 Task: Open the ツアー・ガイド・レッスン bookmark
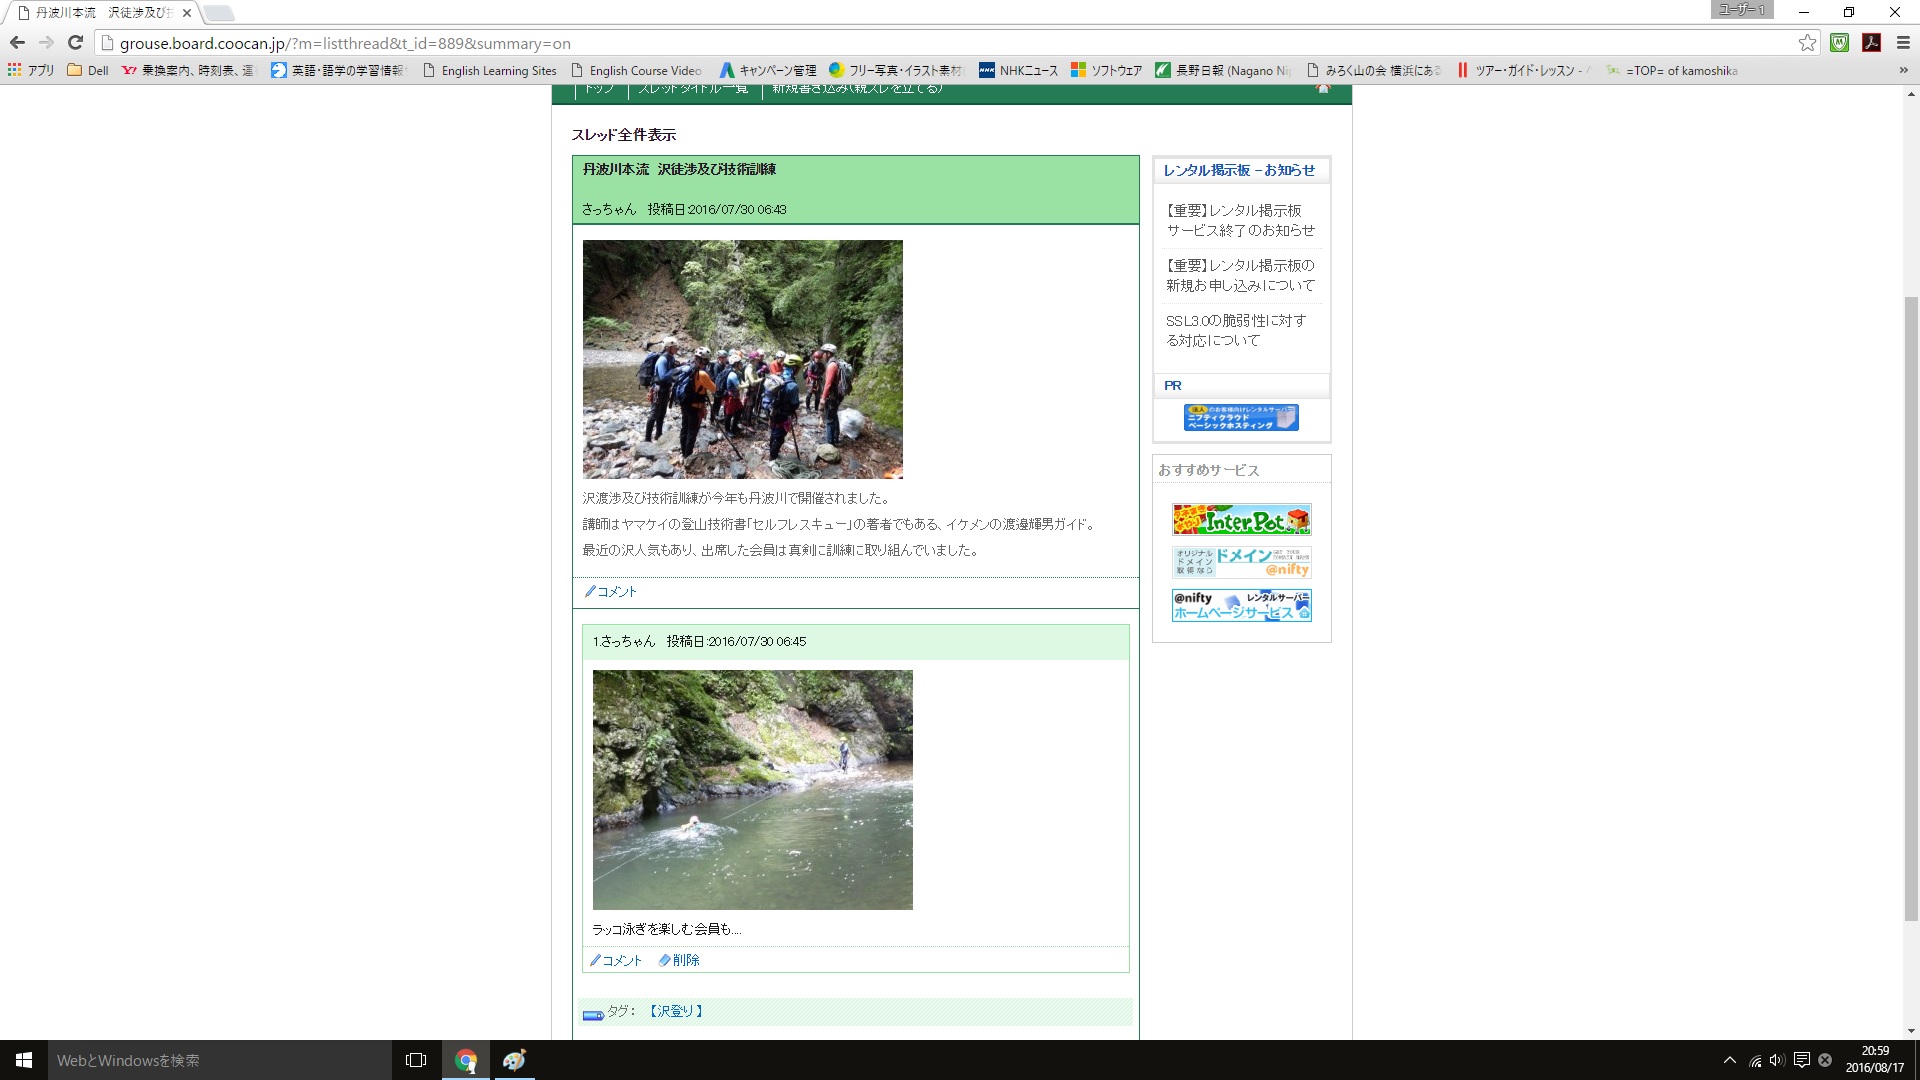(1524, 70)
